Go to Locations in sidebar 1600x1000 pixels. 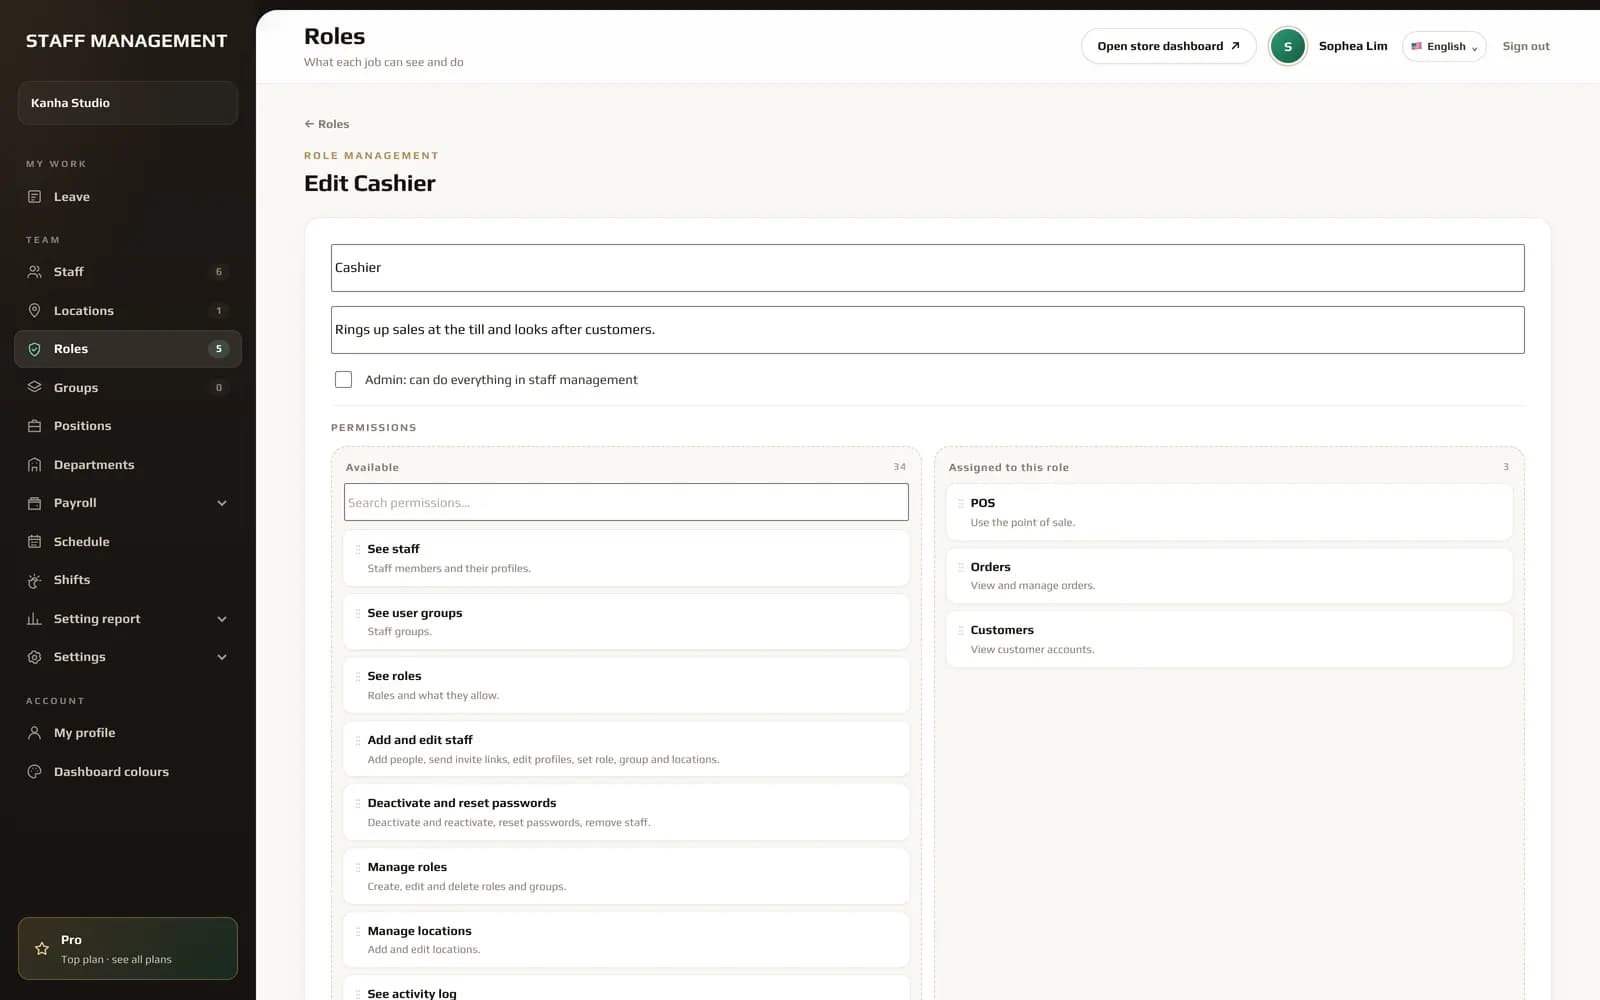(x=128, y=311)
